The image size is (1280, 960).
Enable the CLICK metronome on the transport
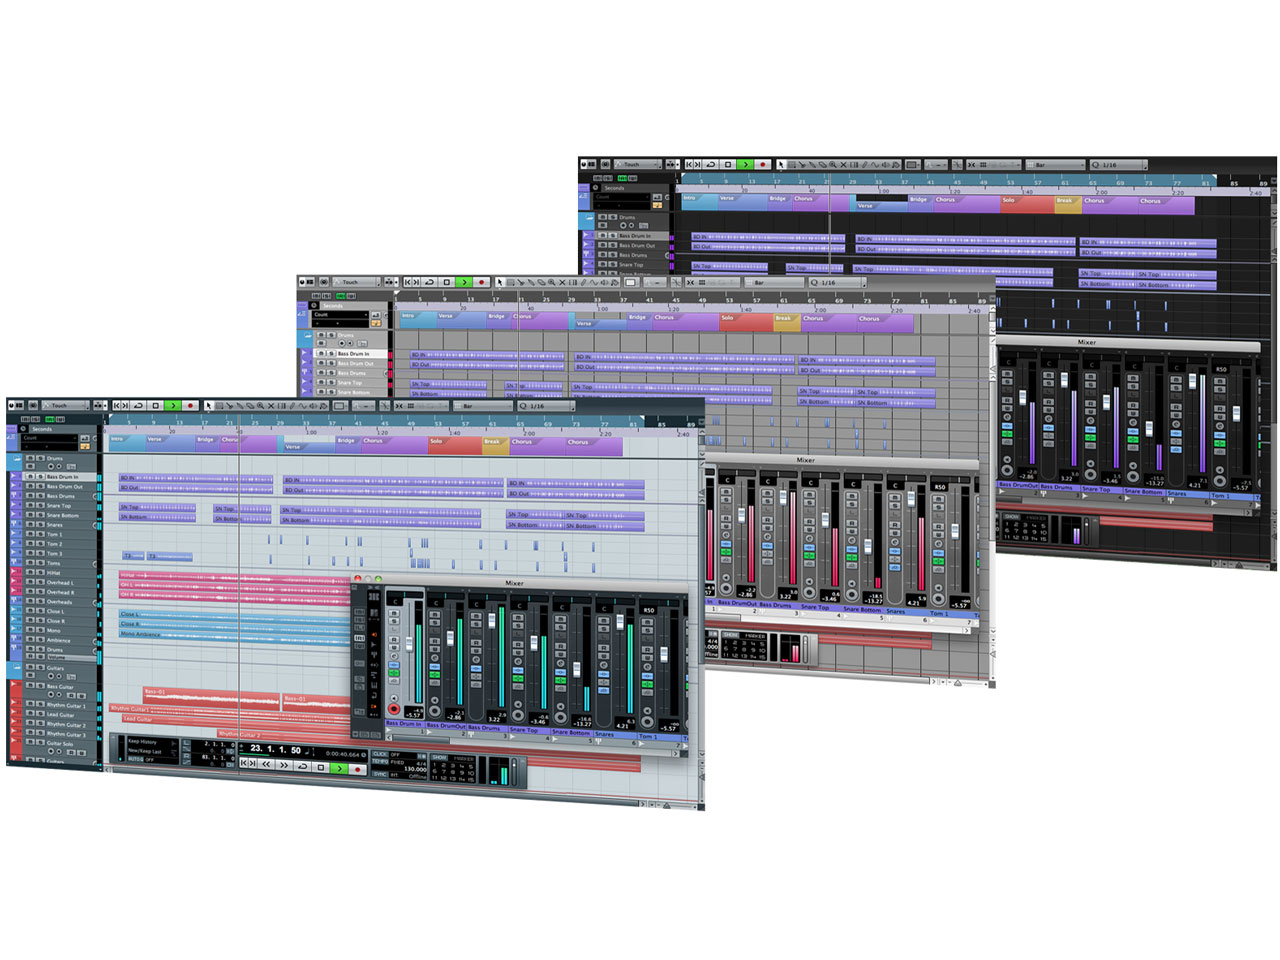tap(381, 754)
